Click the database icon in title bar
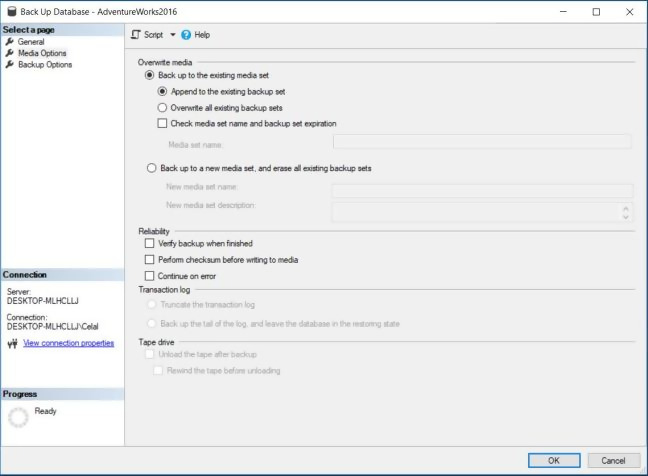 (12, 11)
